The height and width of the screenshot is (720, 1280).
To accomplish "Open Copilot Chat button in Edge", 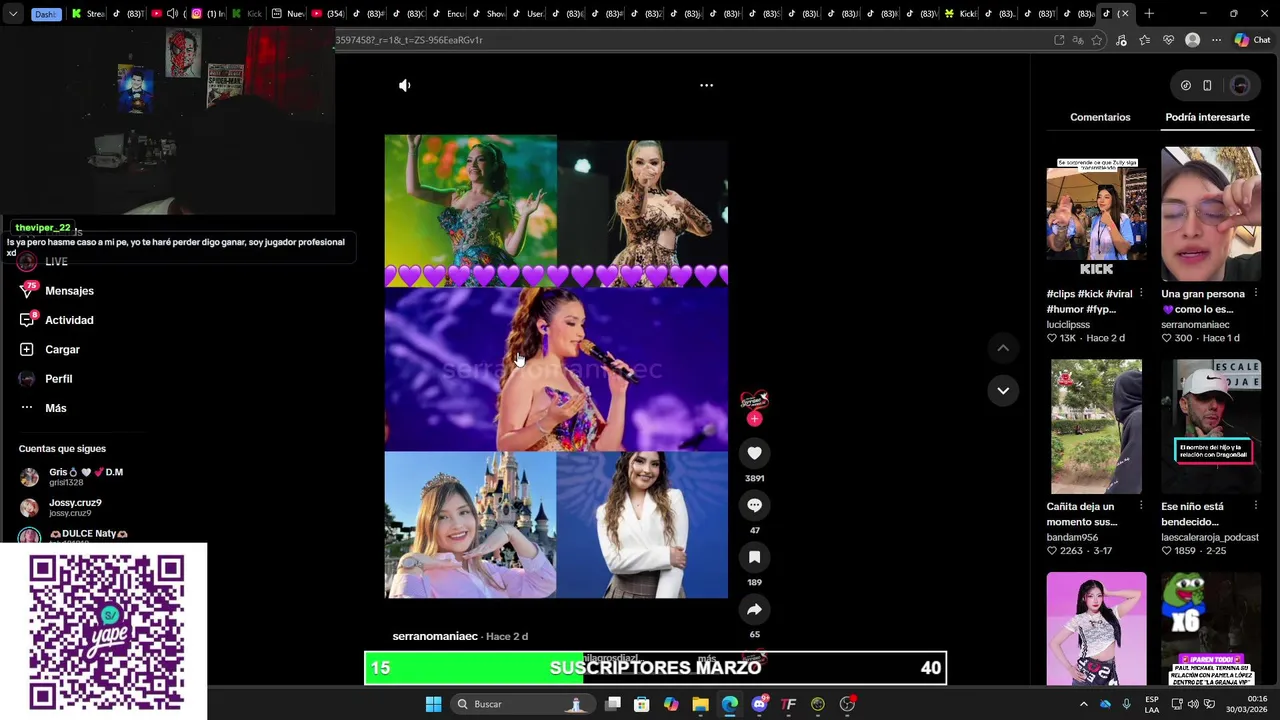I will point(1252,40).
